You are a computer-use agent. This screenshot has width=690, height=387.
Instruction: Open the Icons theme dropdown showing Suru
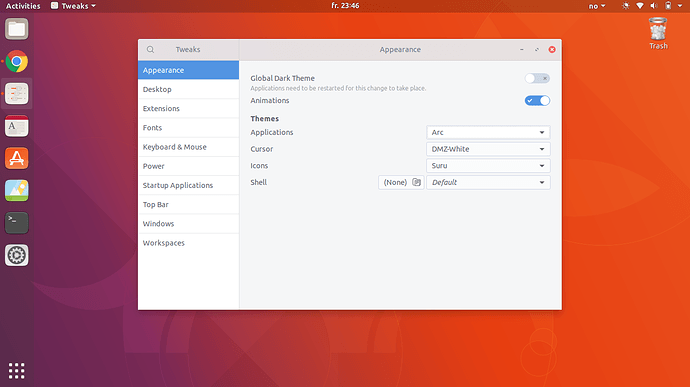click(488, 166)
